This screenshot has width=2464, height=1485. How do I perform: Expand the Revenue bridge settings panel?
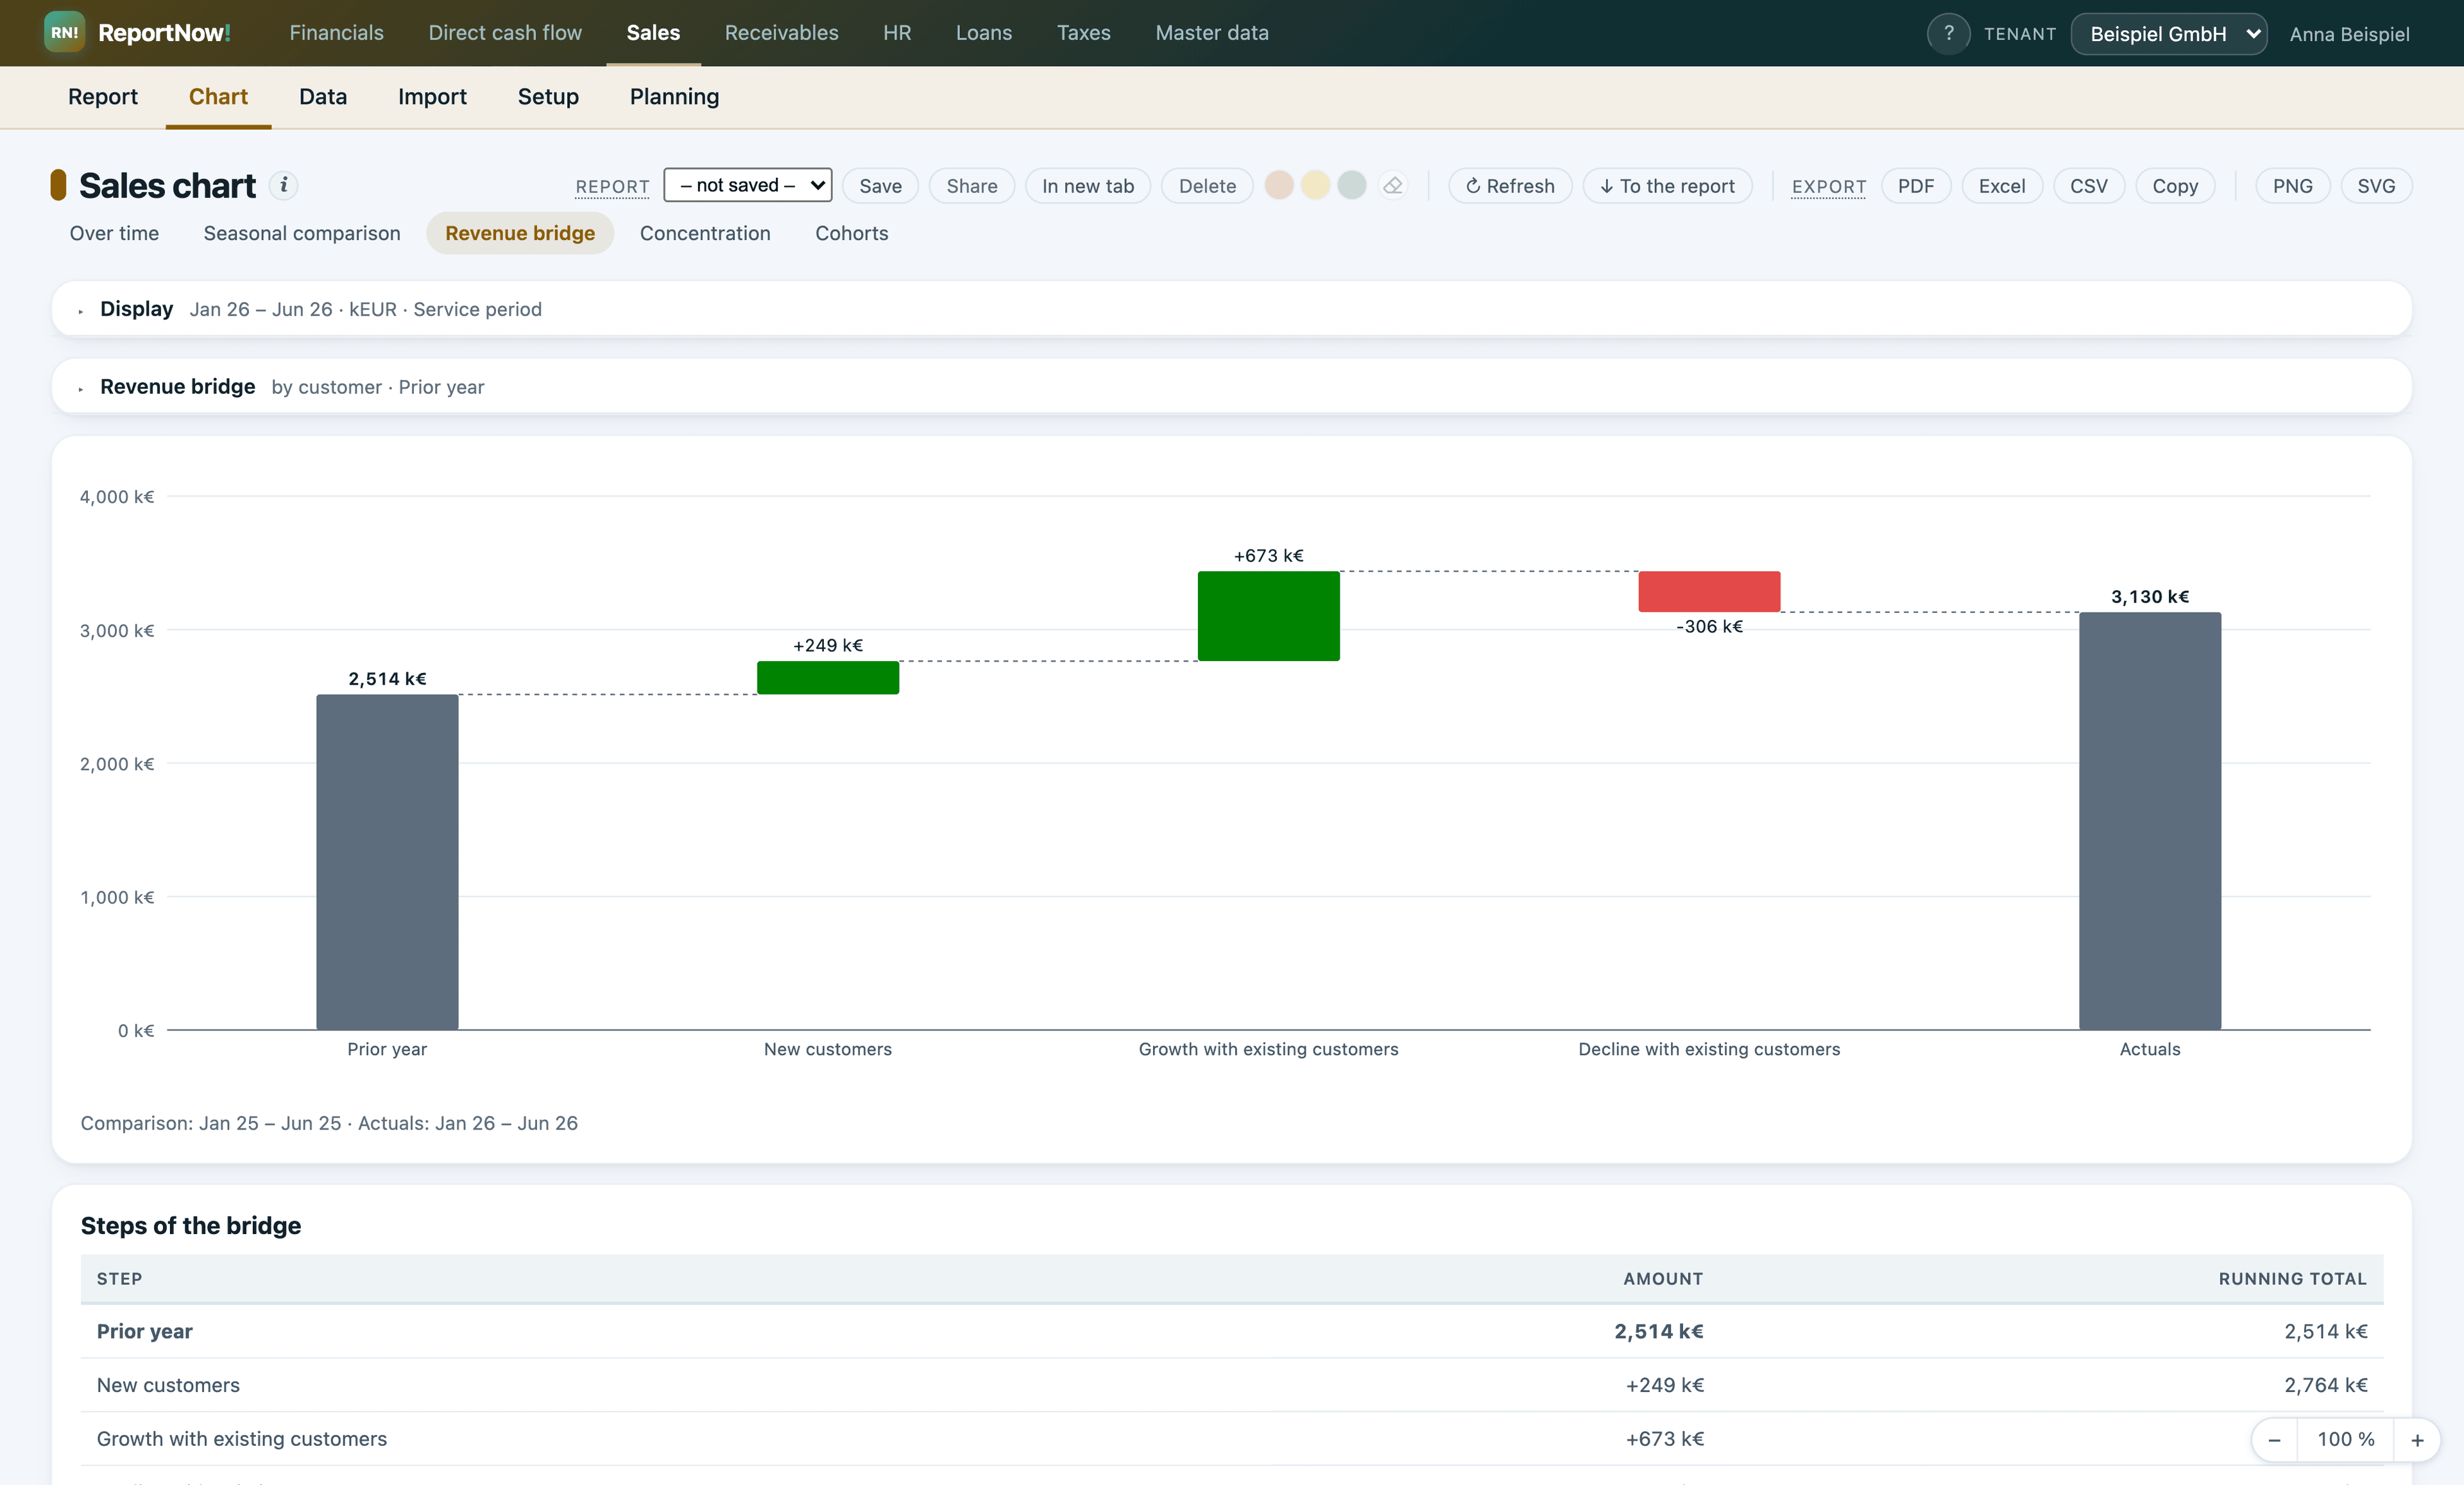[x=1231, y=387]
